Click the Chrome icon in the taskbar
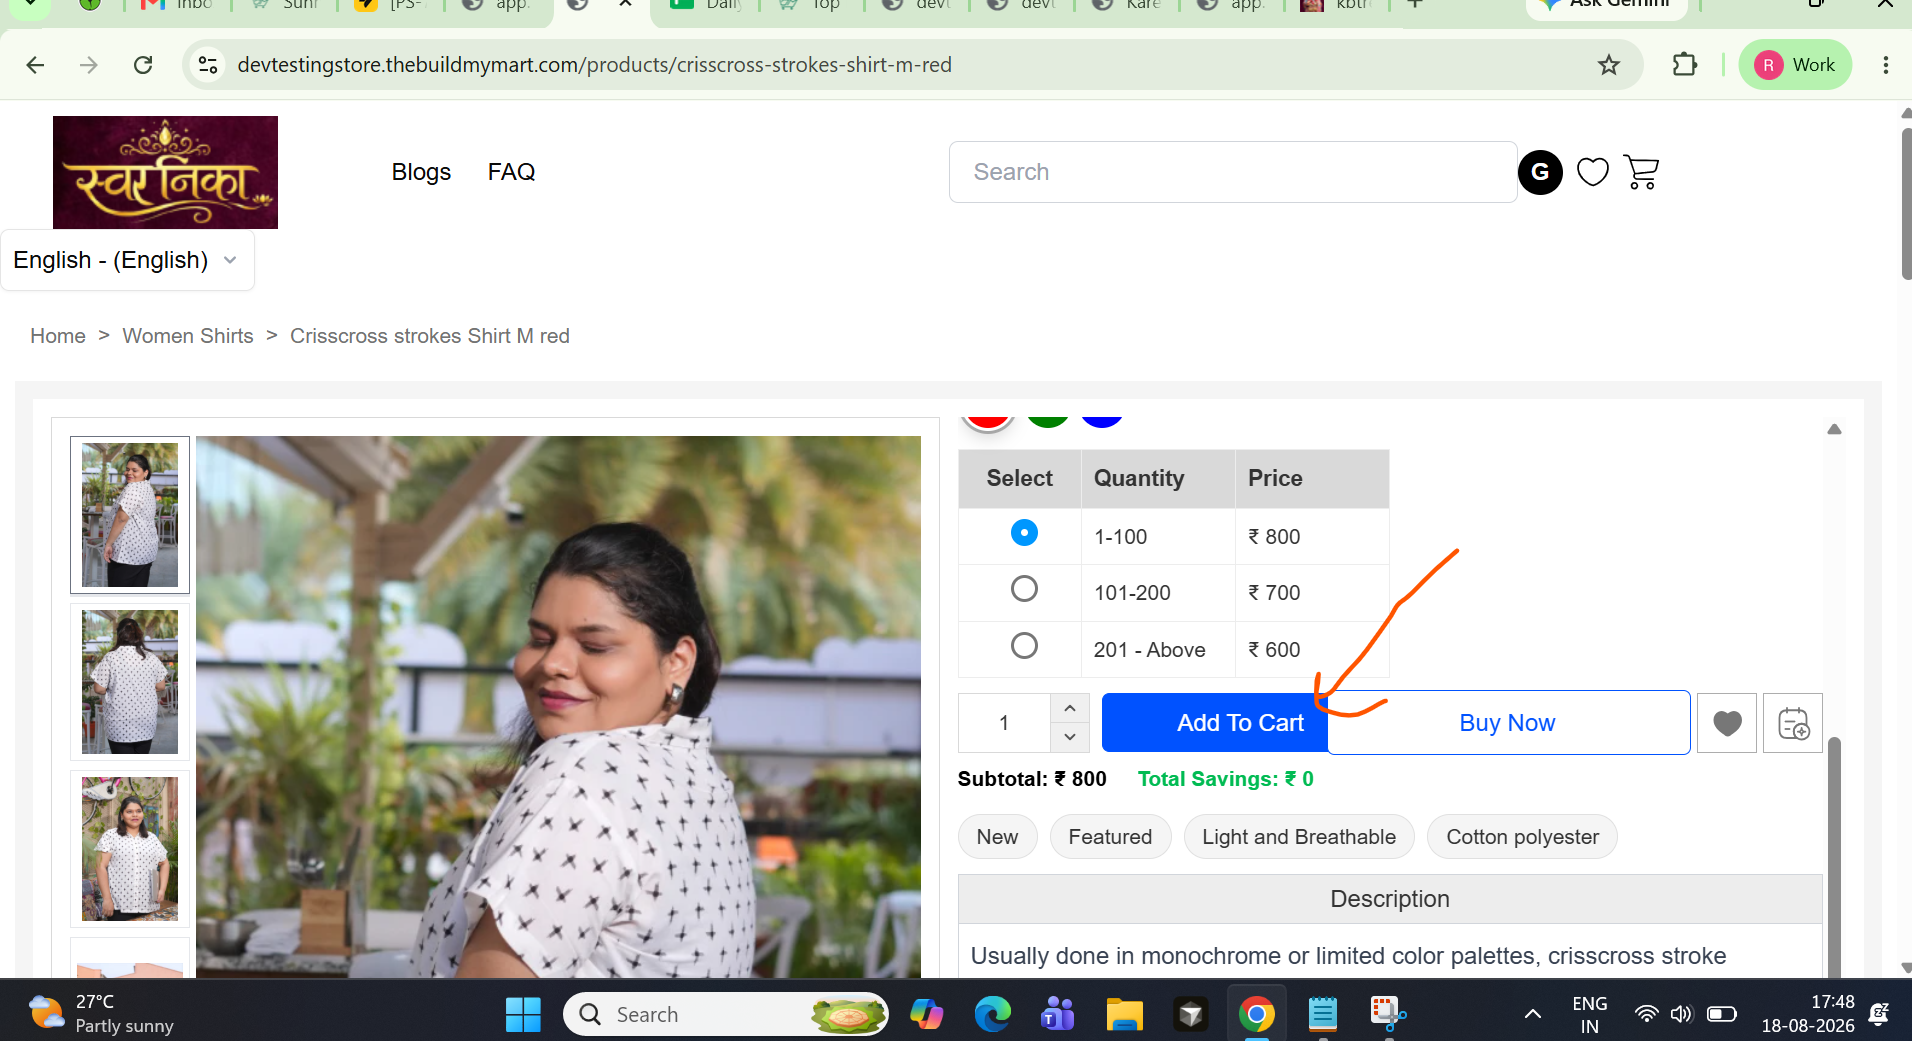The height and width of the screenshot is (1041, 1912). (1257, 1014)
